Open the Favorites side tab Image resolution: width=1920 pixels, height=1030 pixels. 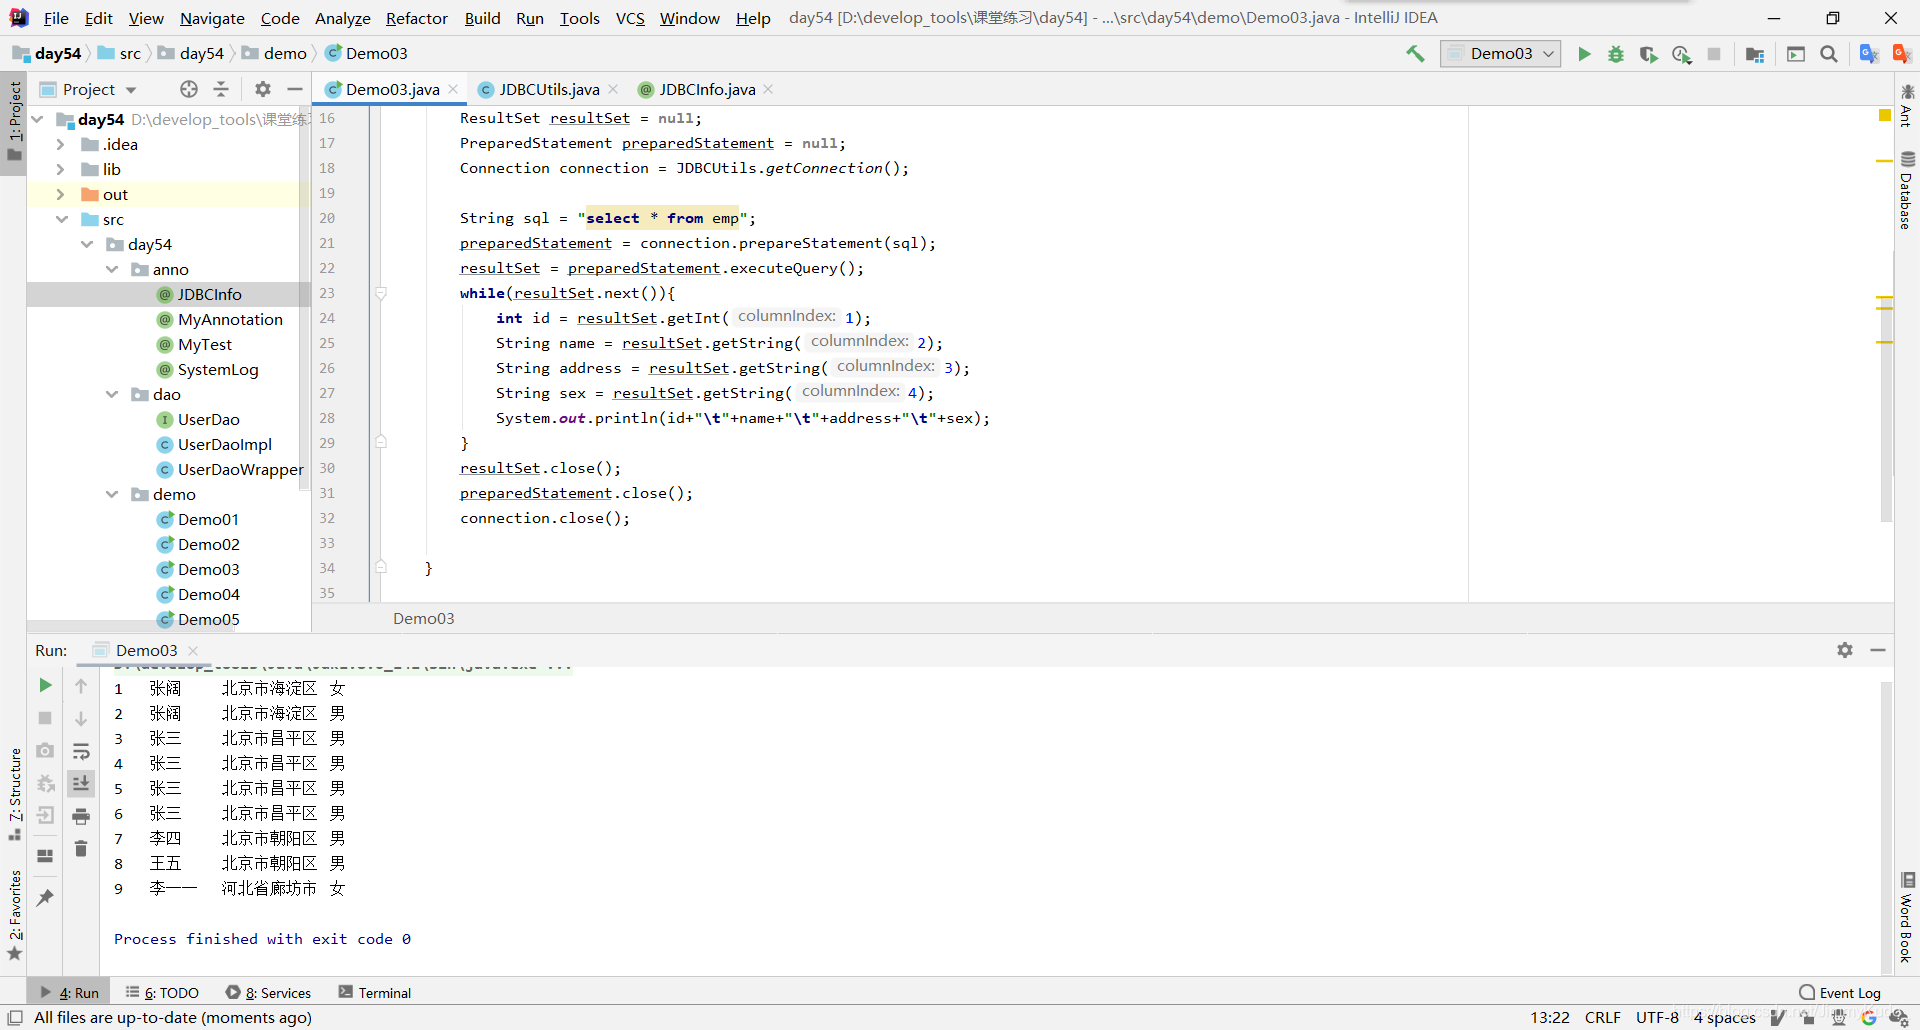15,915
